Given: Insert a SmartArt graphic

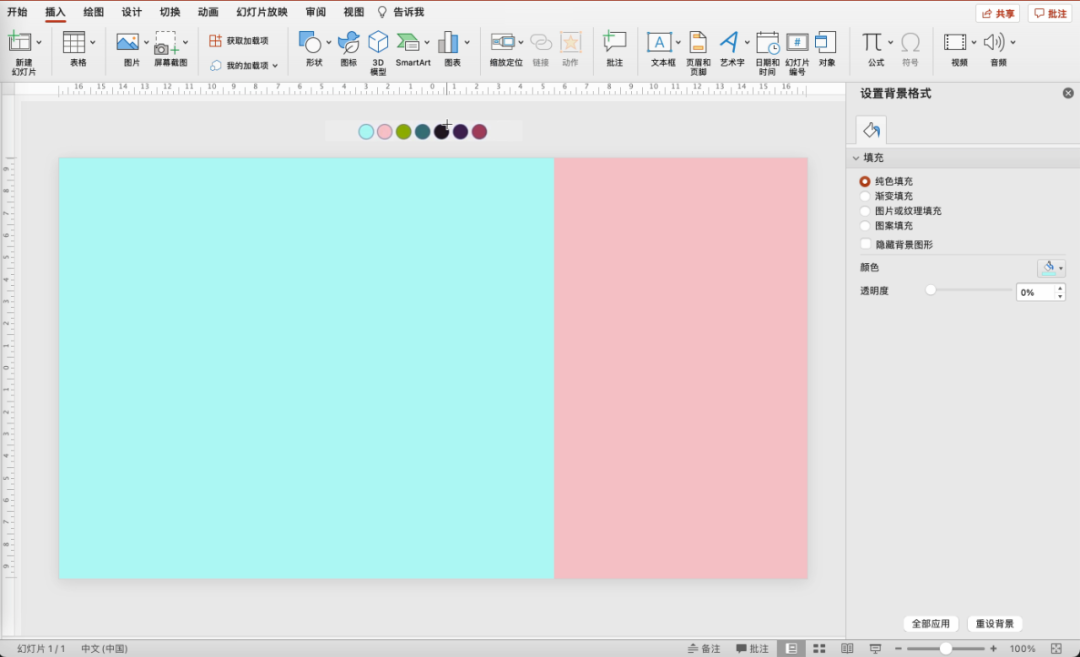Looking at the screenshot, I should coord(409,42).
